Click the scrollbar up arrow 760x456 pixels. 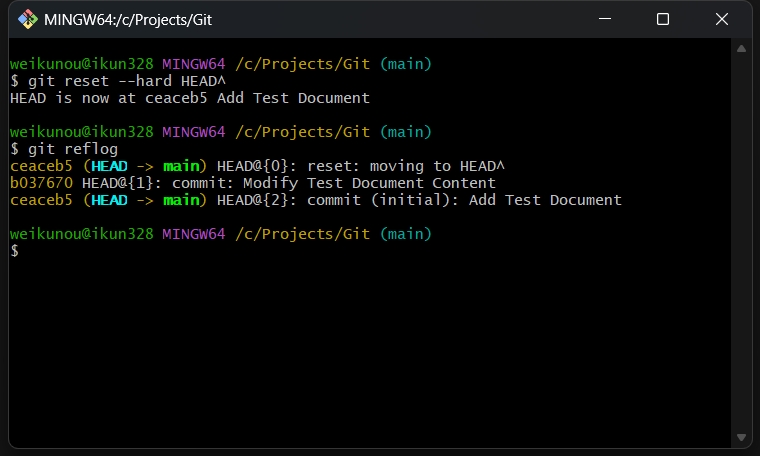[x=741, y=48]
